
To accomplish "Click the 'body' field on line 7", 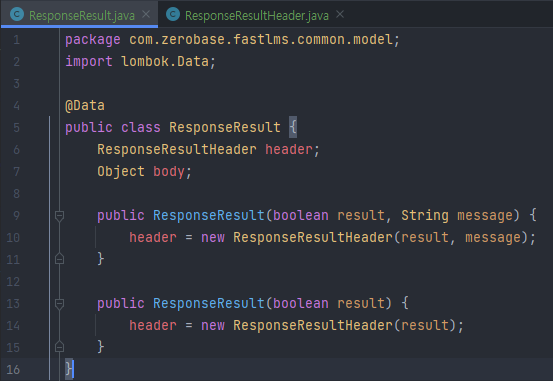I will pos(169,171).
